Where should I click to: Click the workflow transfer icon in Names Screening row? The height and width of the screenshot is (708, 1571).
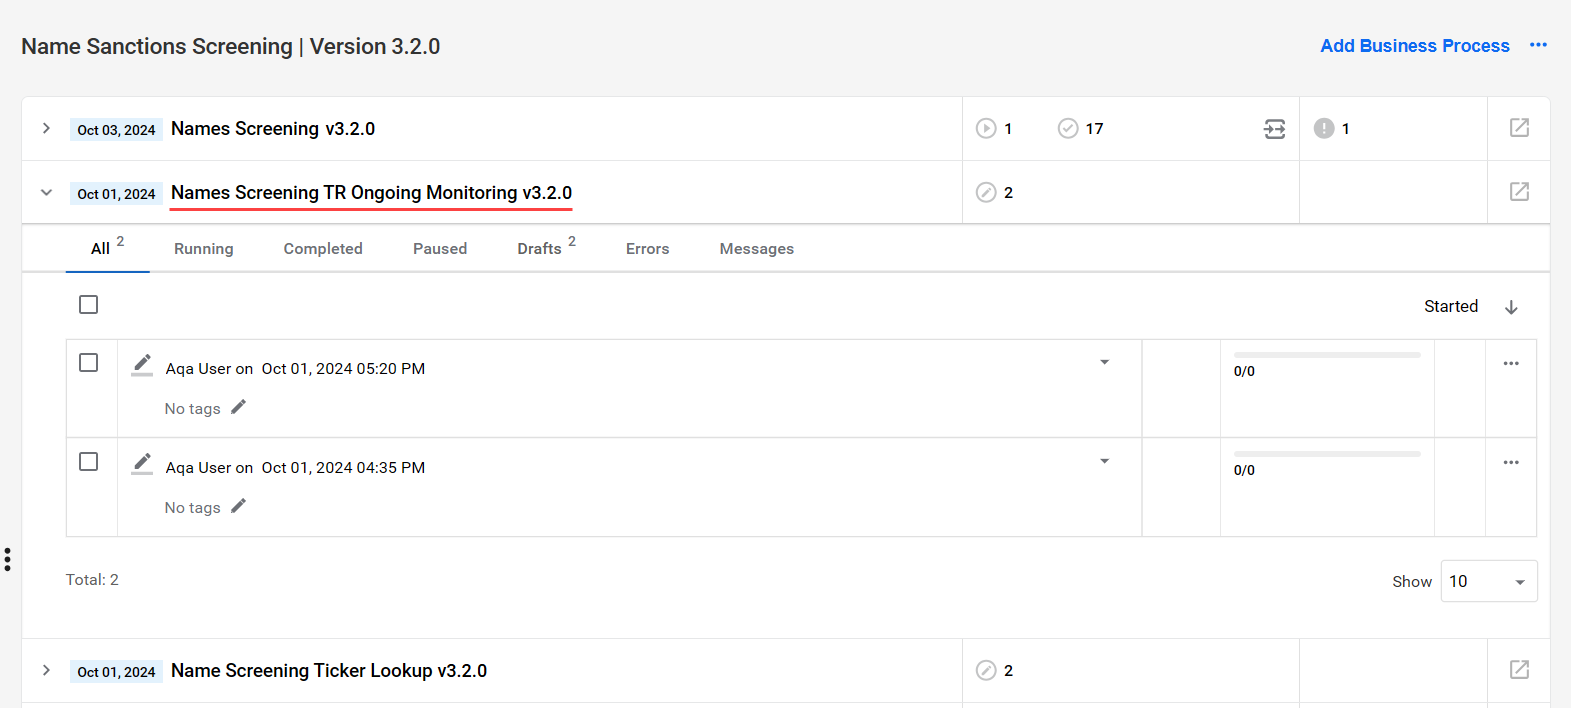point(1274,129)
